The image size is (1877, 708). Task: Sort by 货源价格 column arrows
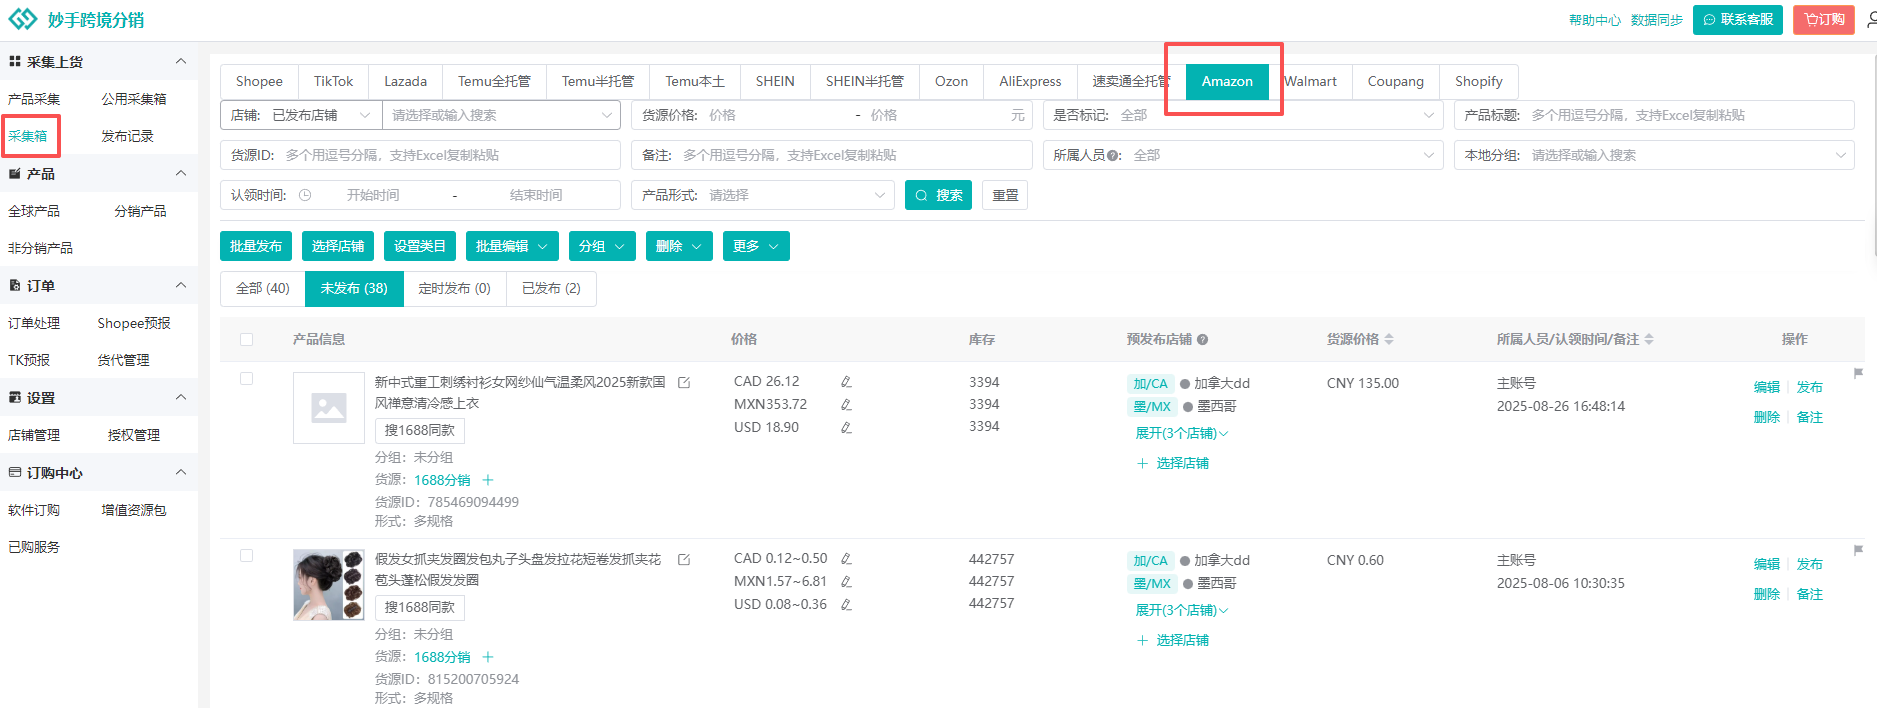click(x=1389, y=340)
